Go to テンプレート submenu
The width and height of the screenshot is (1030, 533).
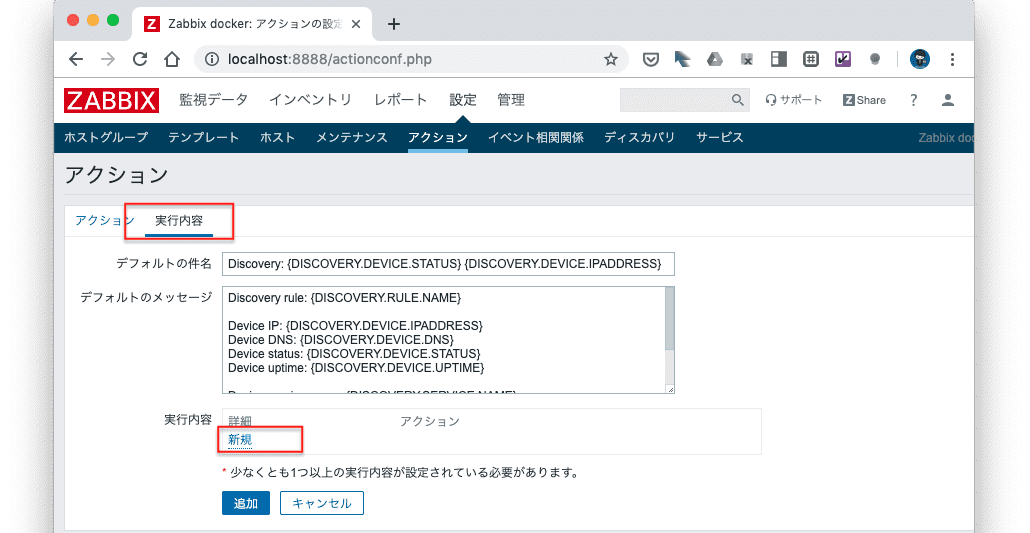coord(204,137)
